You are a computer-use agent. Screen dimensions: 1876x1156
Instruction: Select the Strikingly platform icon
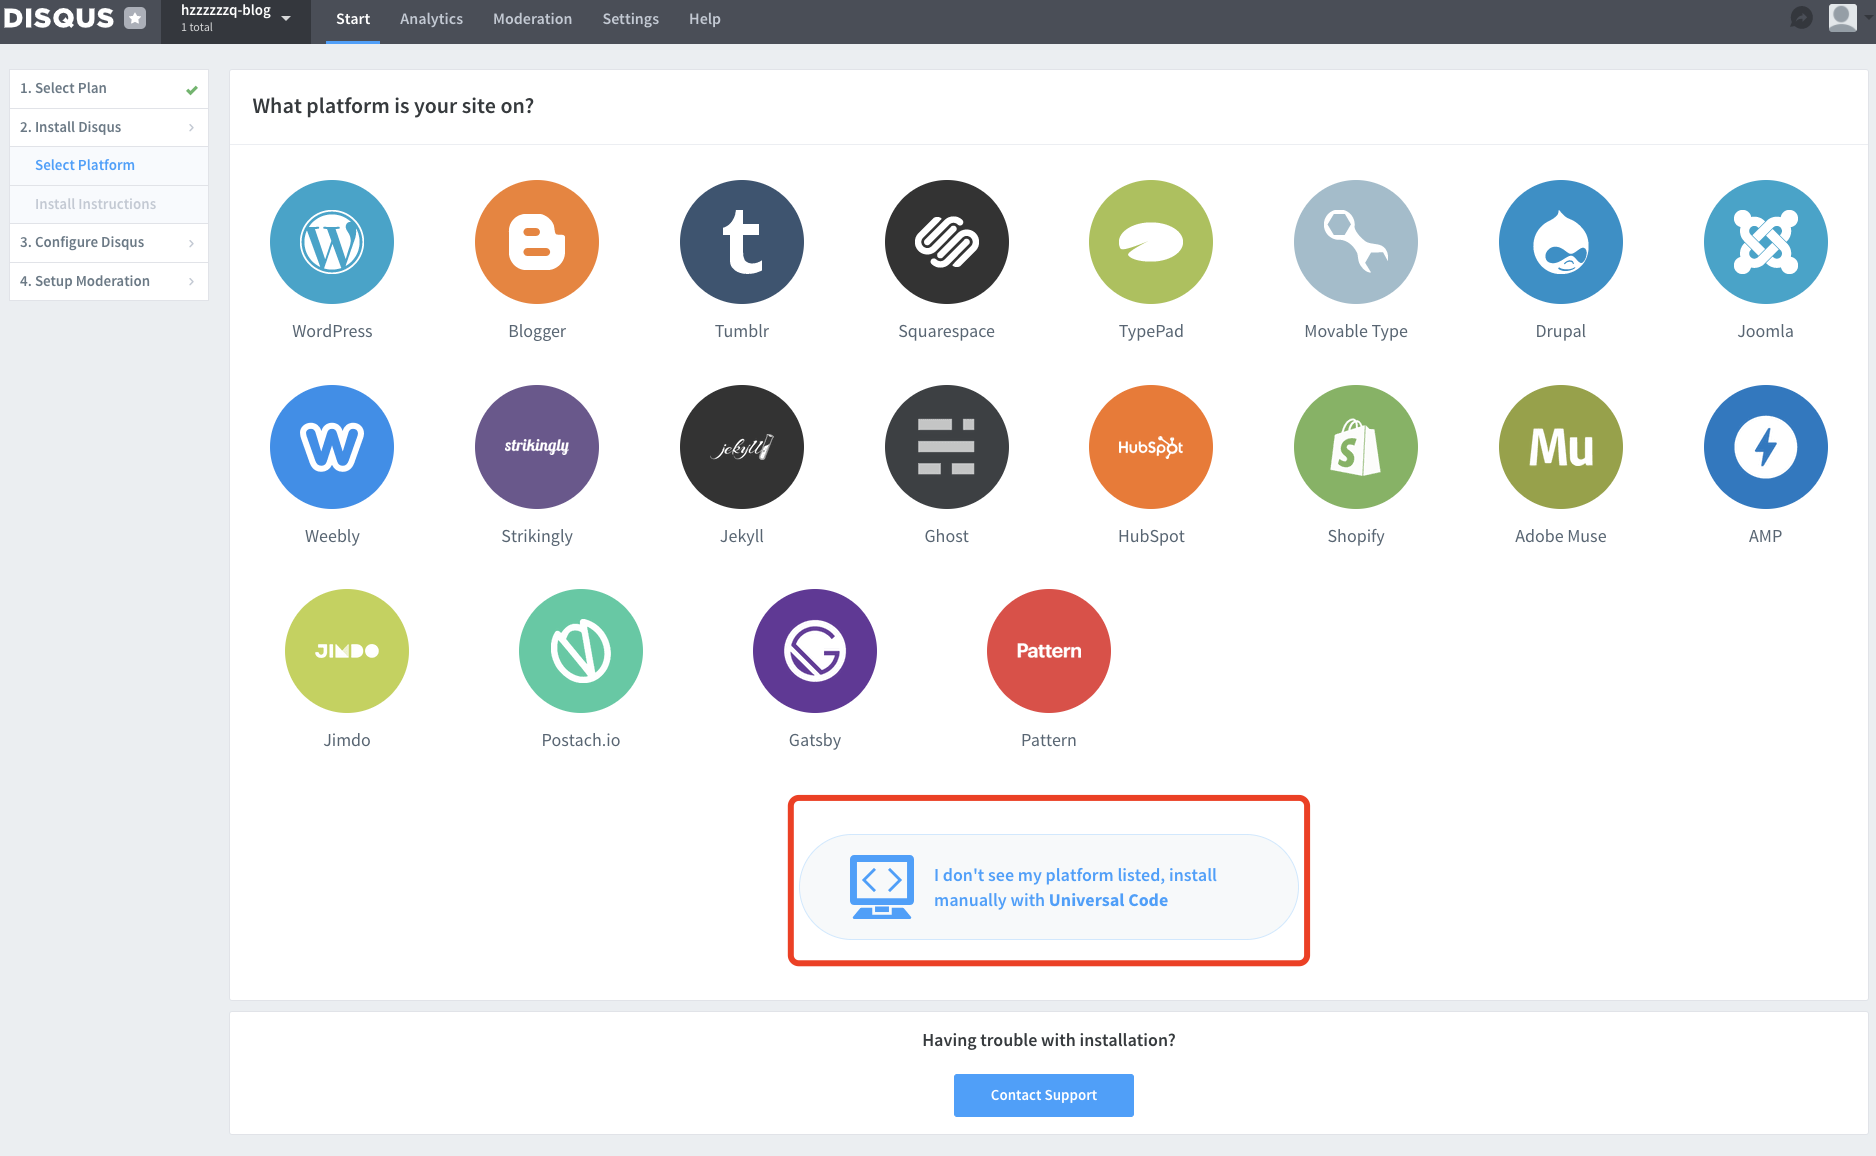[x=537, y=447]
